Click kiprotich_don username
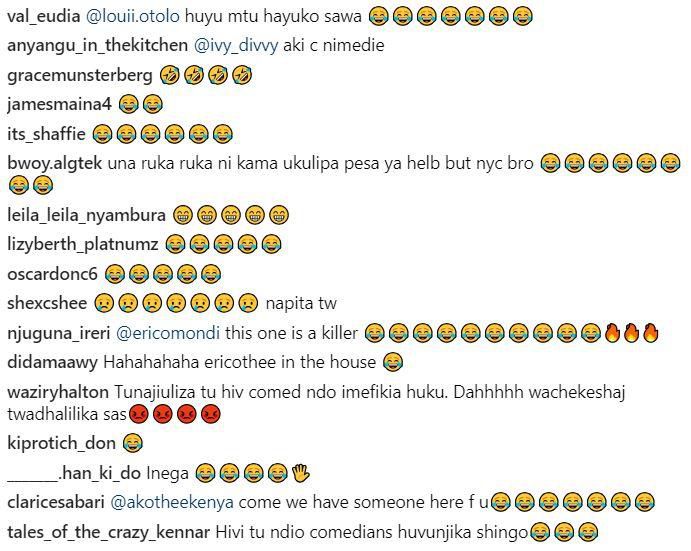This screenshot has height=551, width=691. (x=61, y=443)
